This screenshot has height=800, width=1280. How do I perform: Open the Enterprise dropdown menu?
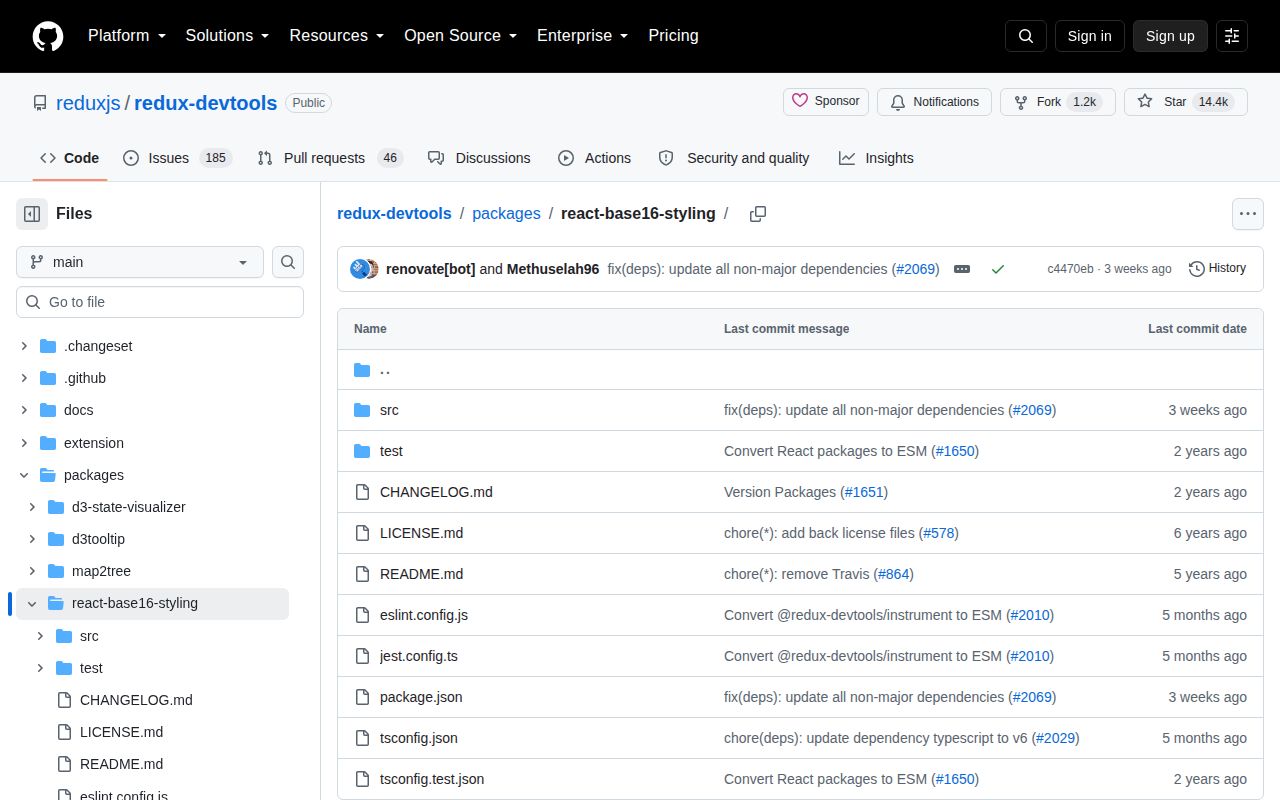tap(582, 35)
